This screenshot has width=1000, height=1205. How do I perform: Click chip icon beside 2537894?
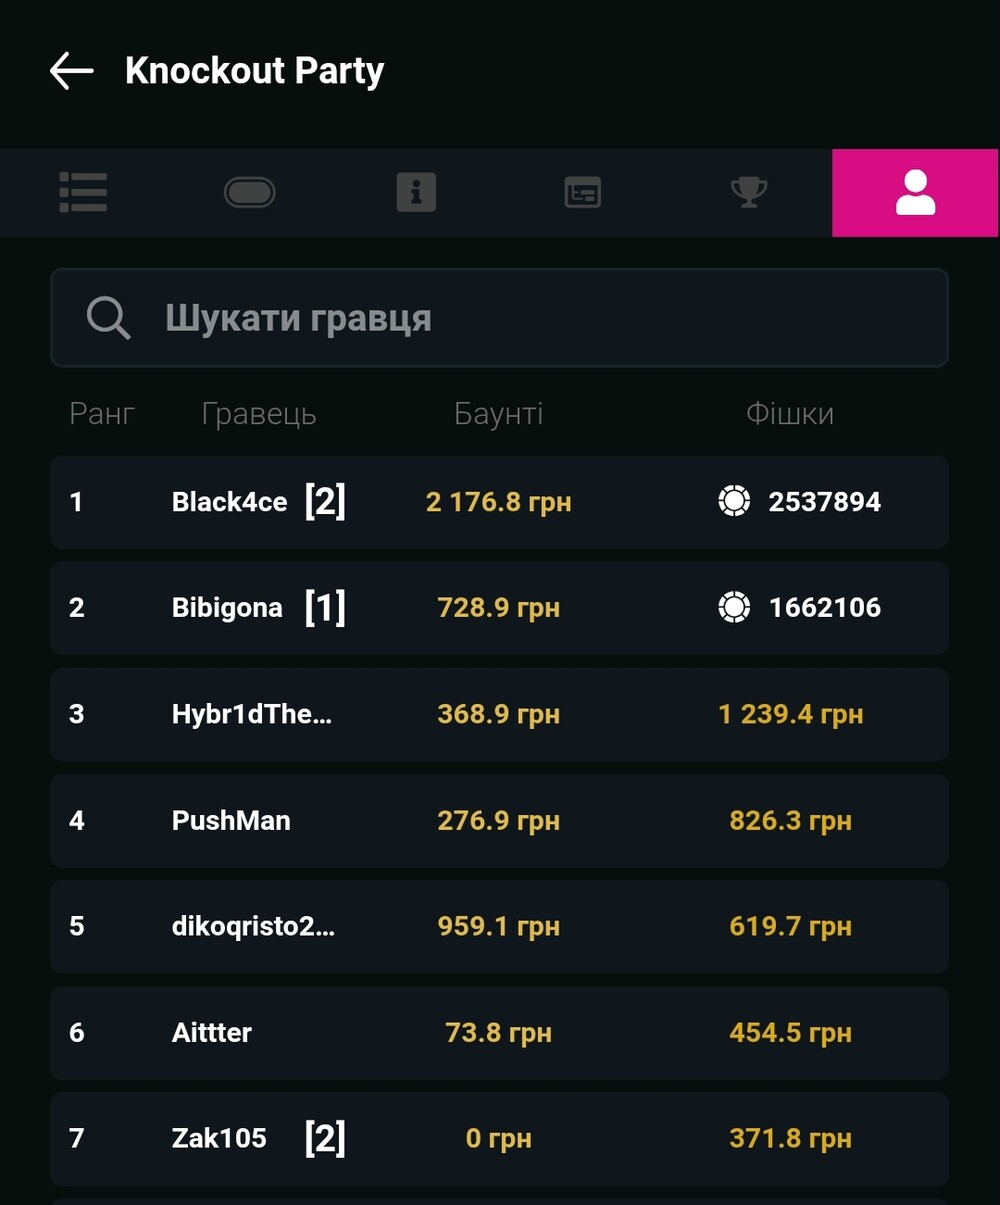[734, 501]
